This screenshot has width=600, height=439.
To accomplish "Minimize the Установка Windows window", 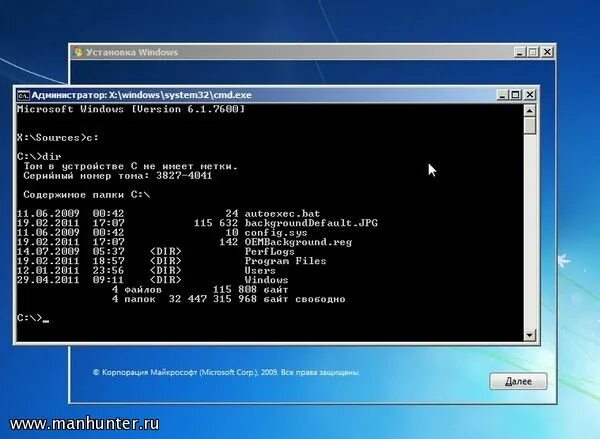I will 519,52.
